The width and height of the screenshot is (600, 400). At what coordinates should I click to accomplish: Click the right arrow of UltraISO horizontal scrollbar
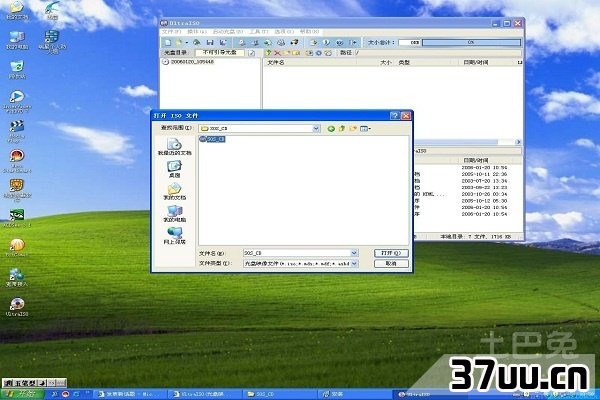click(x=518, y=142)
